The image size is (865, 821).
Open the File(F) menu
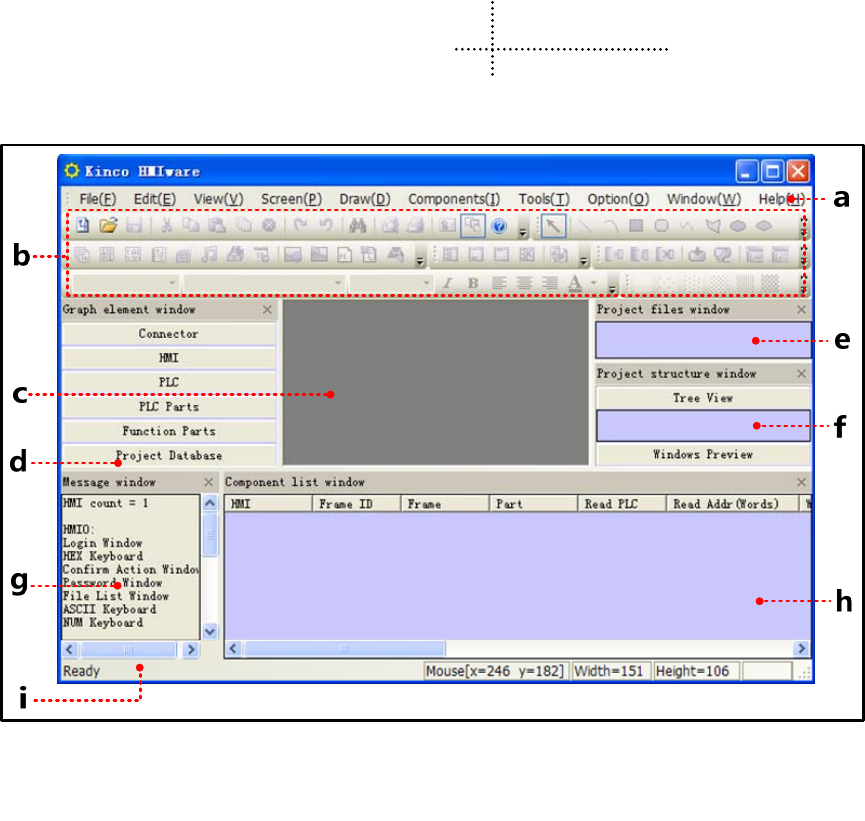coord(98,199)
